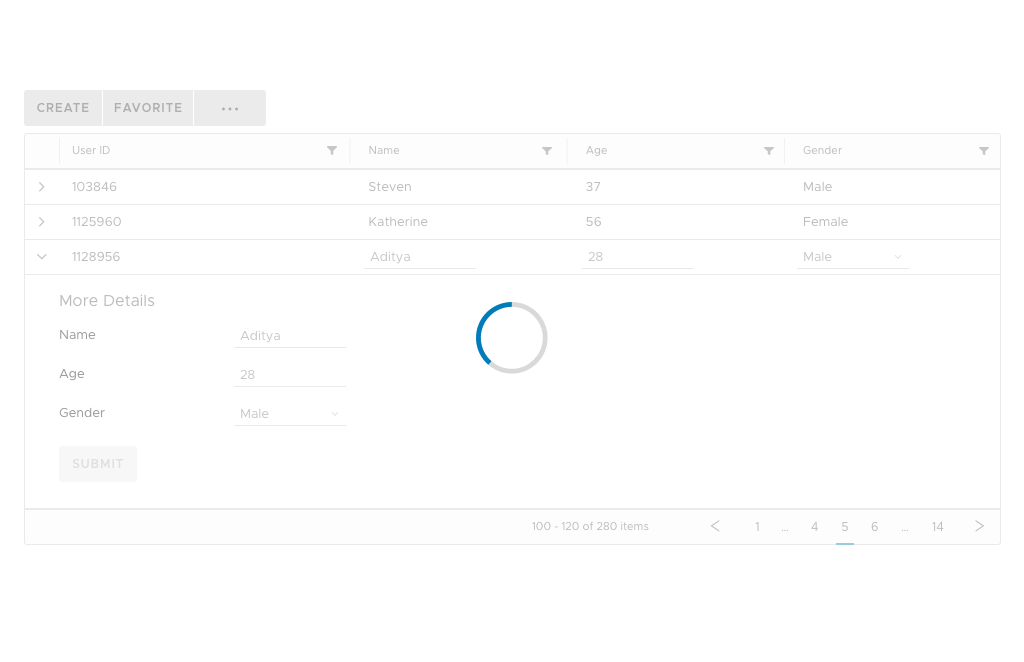Image resolution: width=1024 pixels, height=662 pixels.
Task: Expand the row for user 1125960
Action: (42, 222)
